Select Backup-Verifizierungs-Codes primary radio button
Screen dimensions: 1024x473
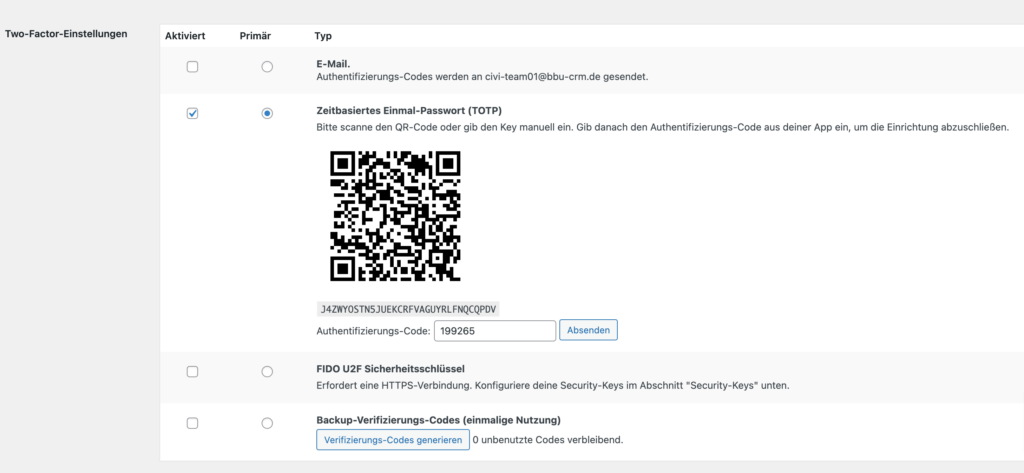[267, 423]
